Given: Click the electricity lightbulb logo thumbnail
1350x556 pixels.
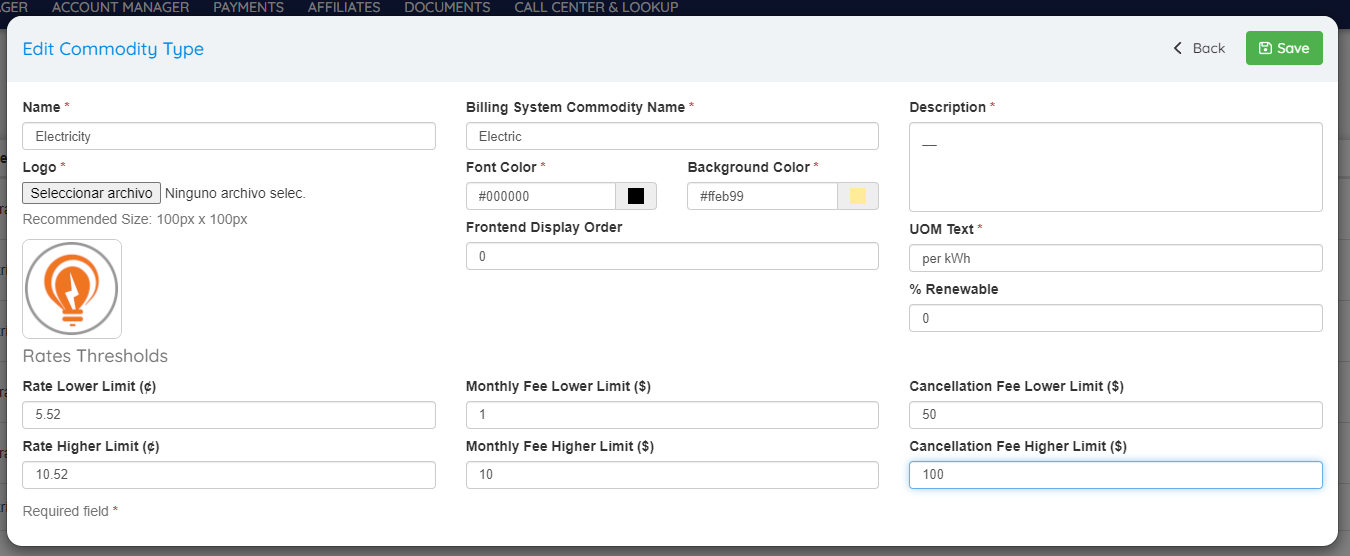Looking at the screenshot, I should (x=72, y=289).
